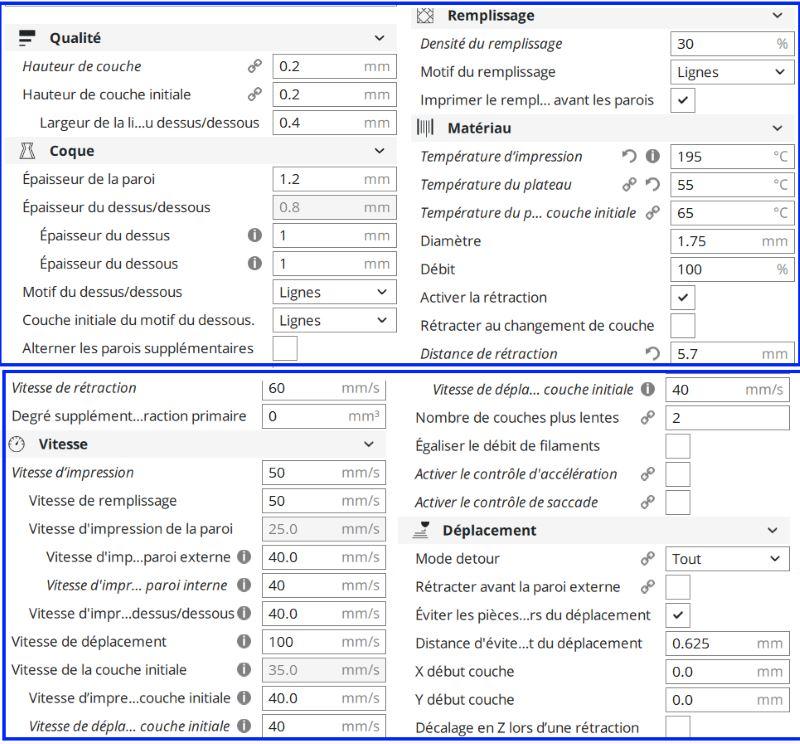Click info icon beside Vitesse de la couche initiale
The height and width of the screenshot is (744, 800).
(244, 669)
